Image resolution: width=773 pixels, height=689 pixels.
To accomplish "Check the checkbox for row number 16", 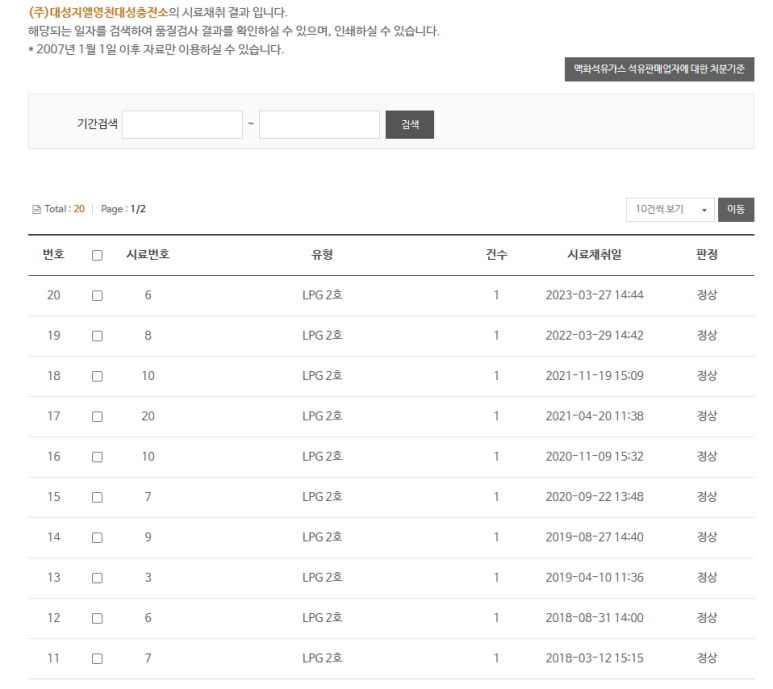I will coord(98,457).
